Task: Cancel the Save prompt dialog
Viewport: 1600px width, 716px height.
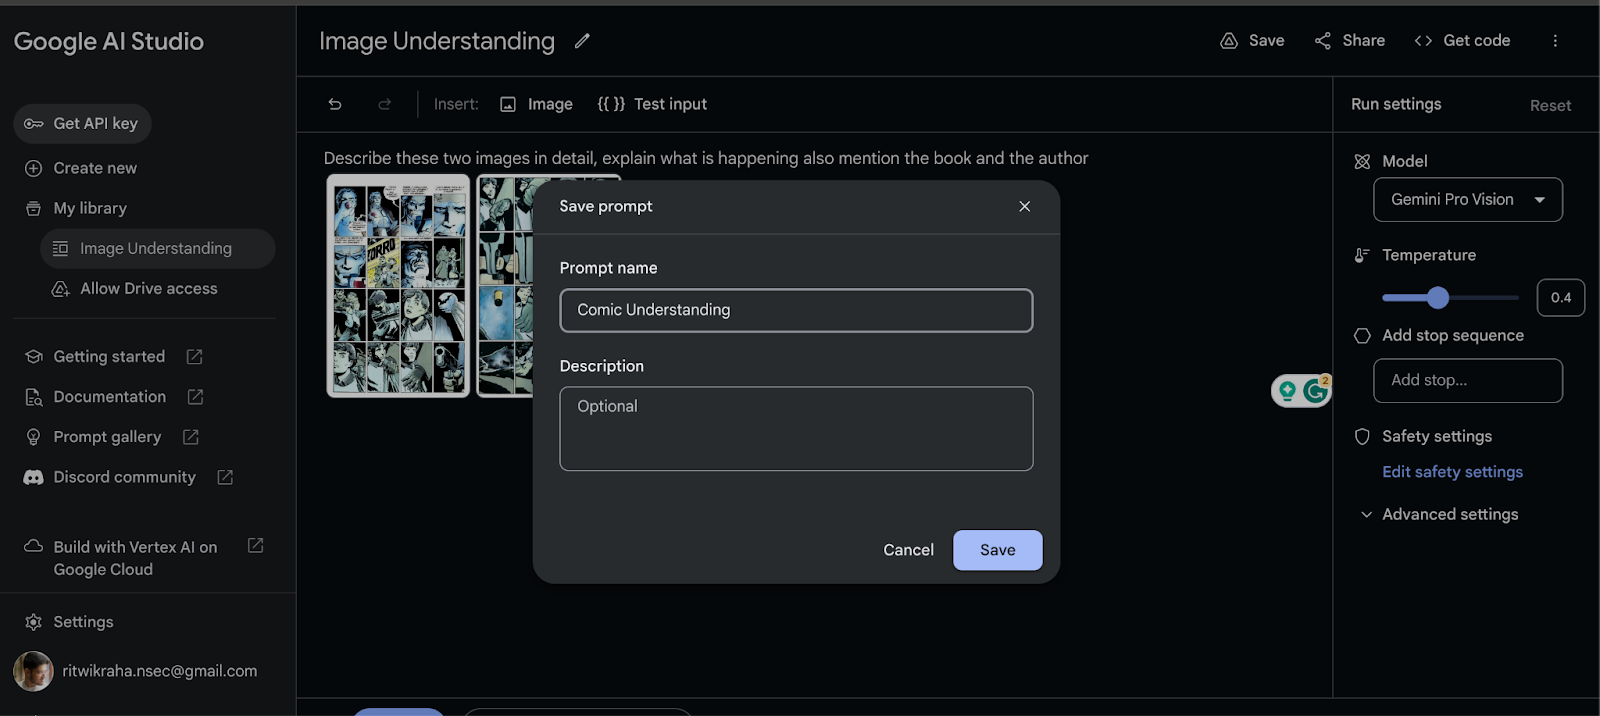Action: tap(908, 550)
